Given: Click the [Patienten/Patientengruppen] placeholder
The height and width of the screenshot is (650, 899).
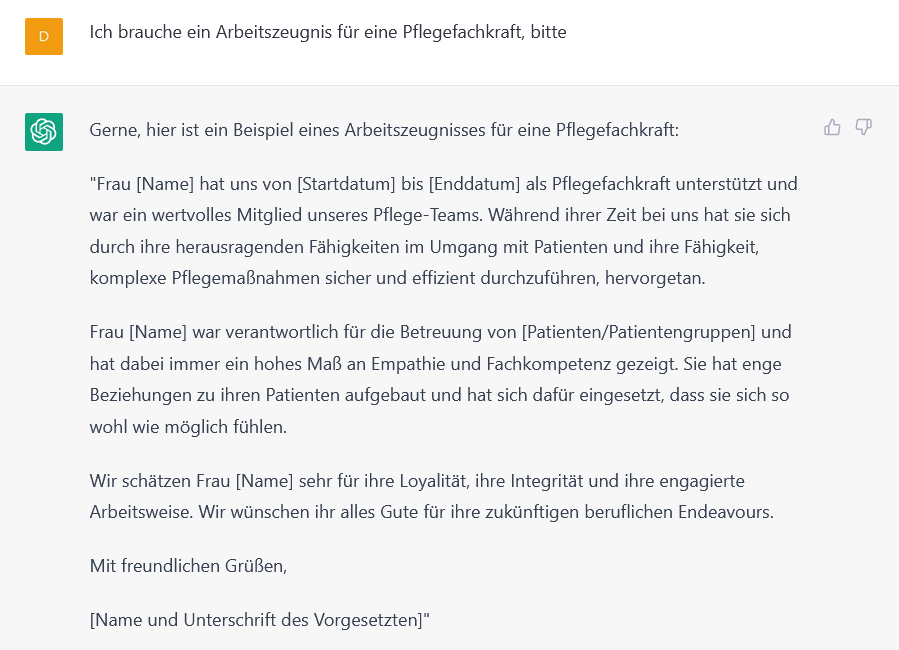Looking at the screenshot, I should point(638,331).
